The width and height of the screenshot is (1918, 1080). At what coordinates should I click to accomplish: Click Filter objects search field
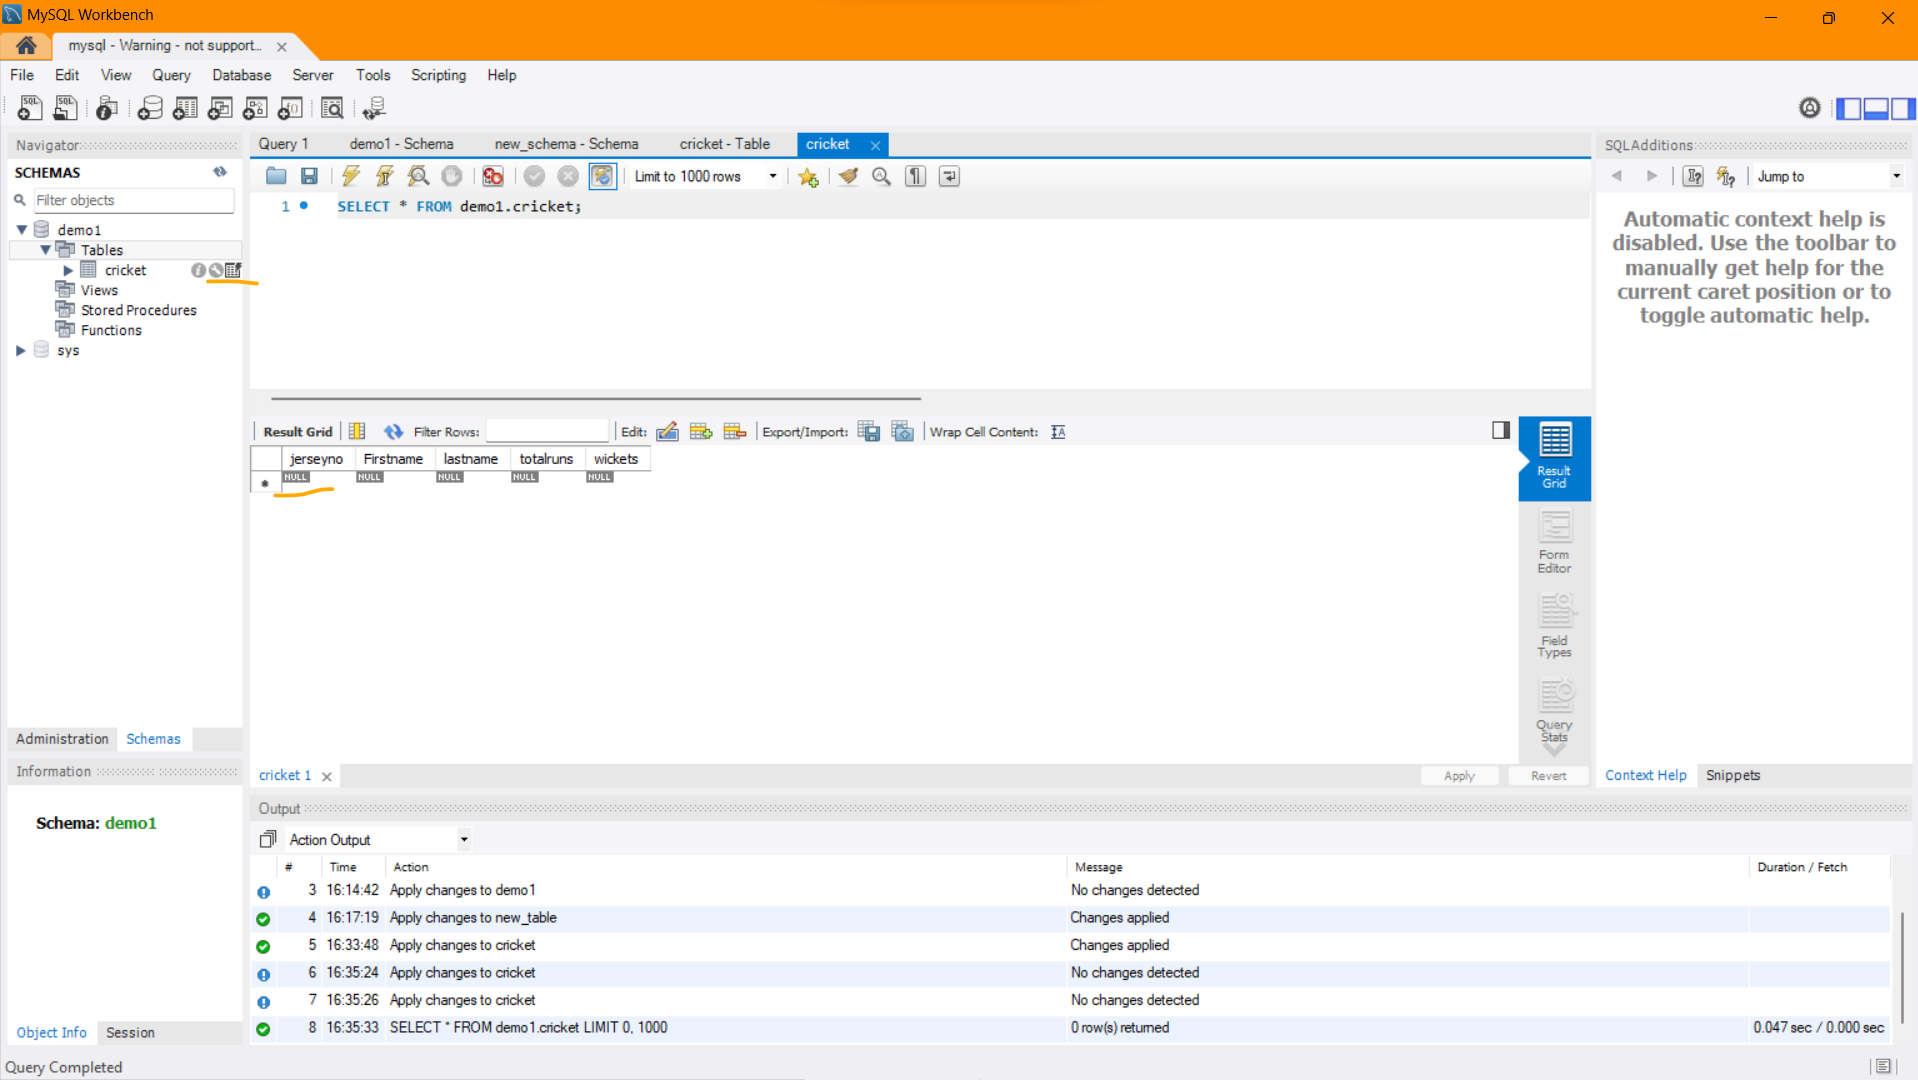point(133,200)
